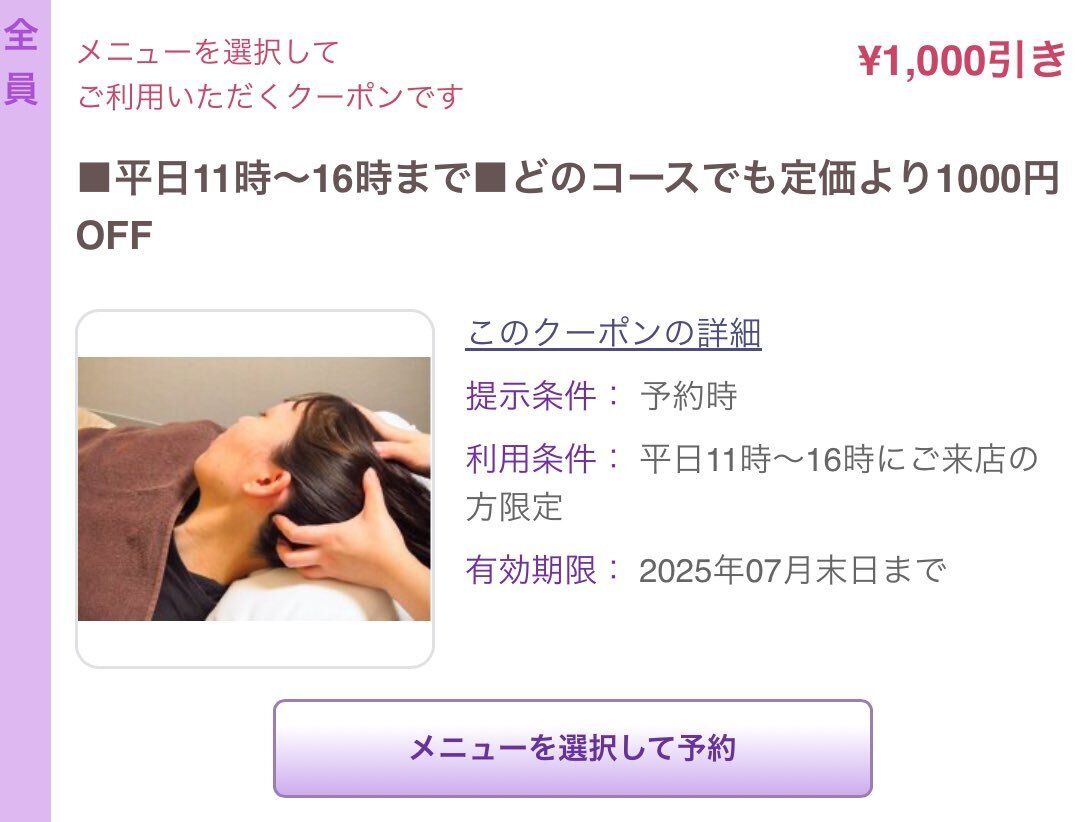Viewport: 1083px width, 822px height.
Task: Select the ご利用いただくクーポンです text line
Action: pos(270,96)
